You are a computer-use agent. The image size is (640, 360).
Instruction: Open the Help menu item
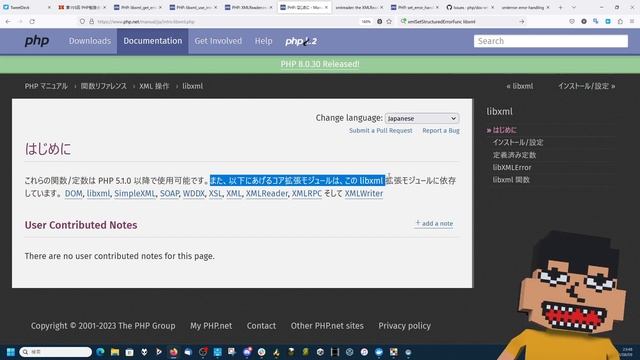tap(263, 41)
